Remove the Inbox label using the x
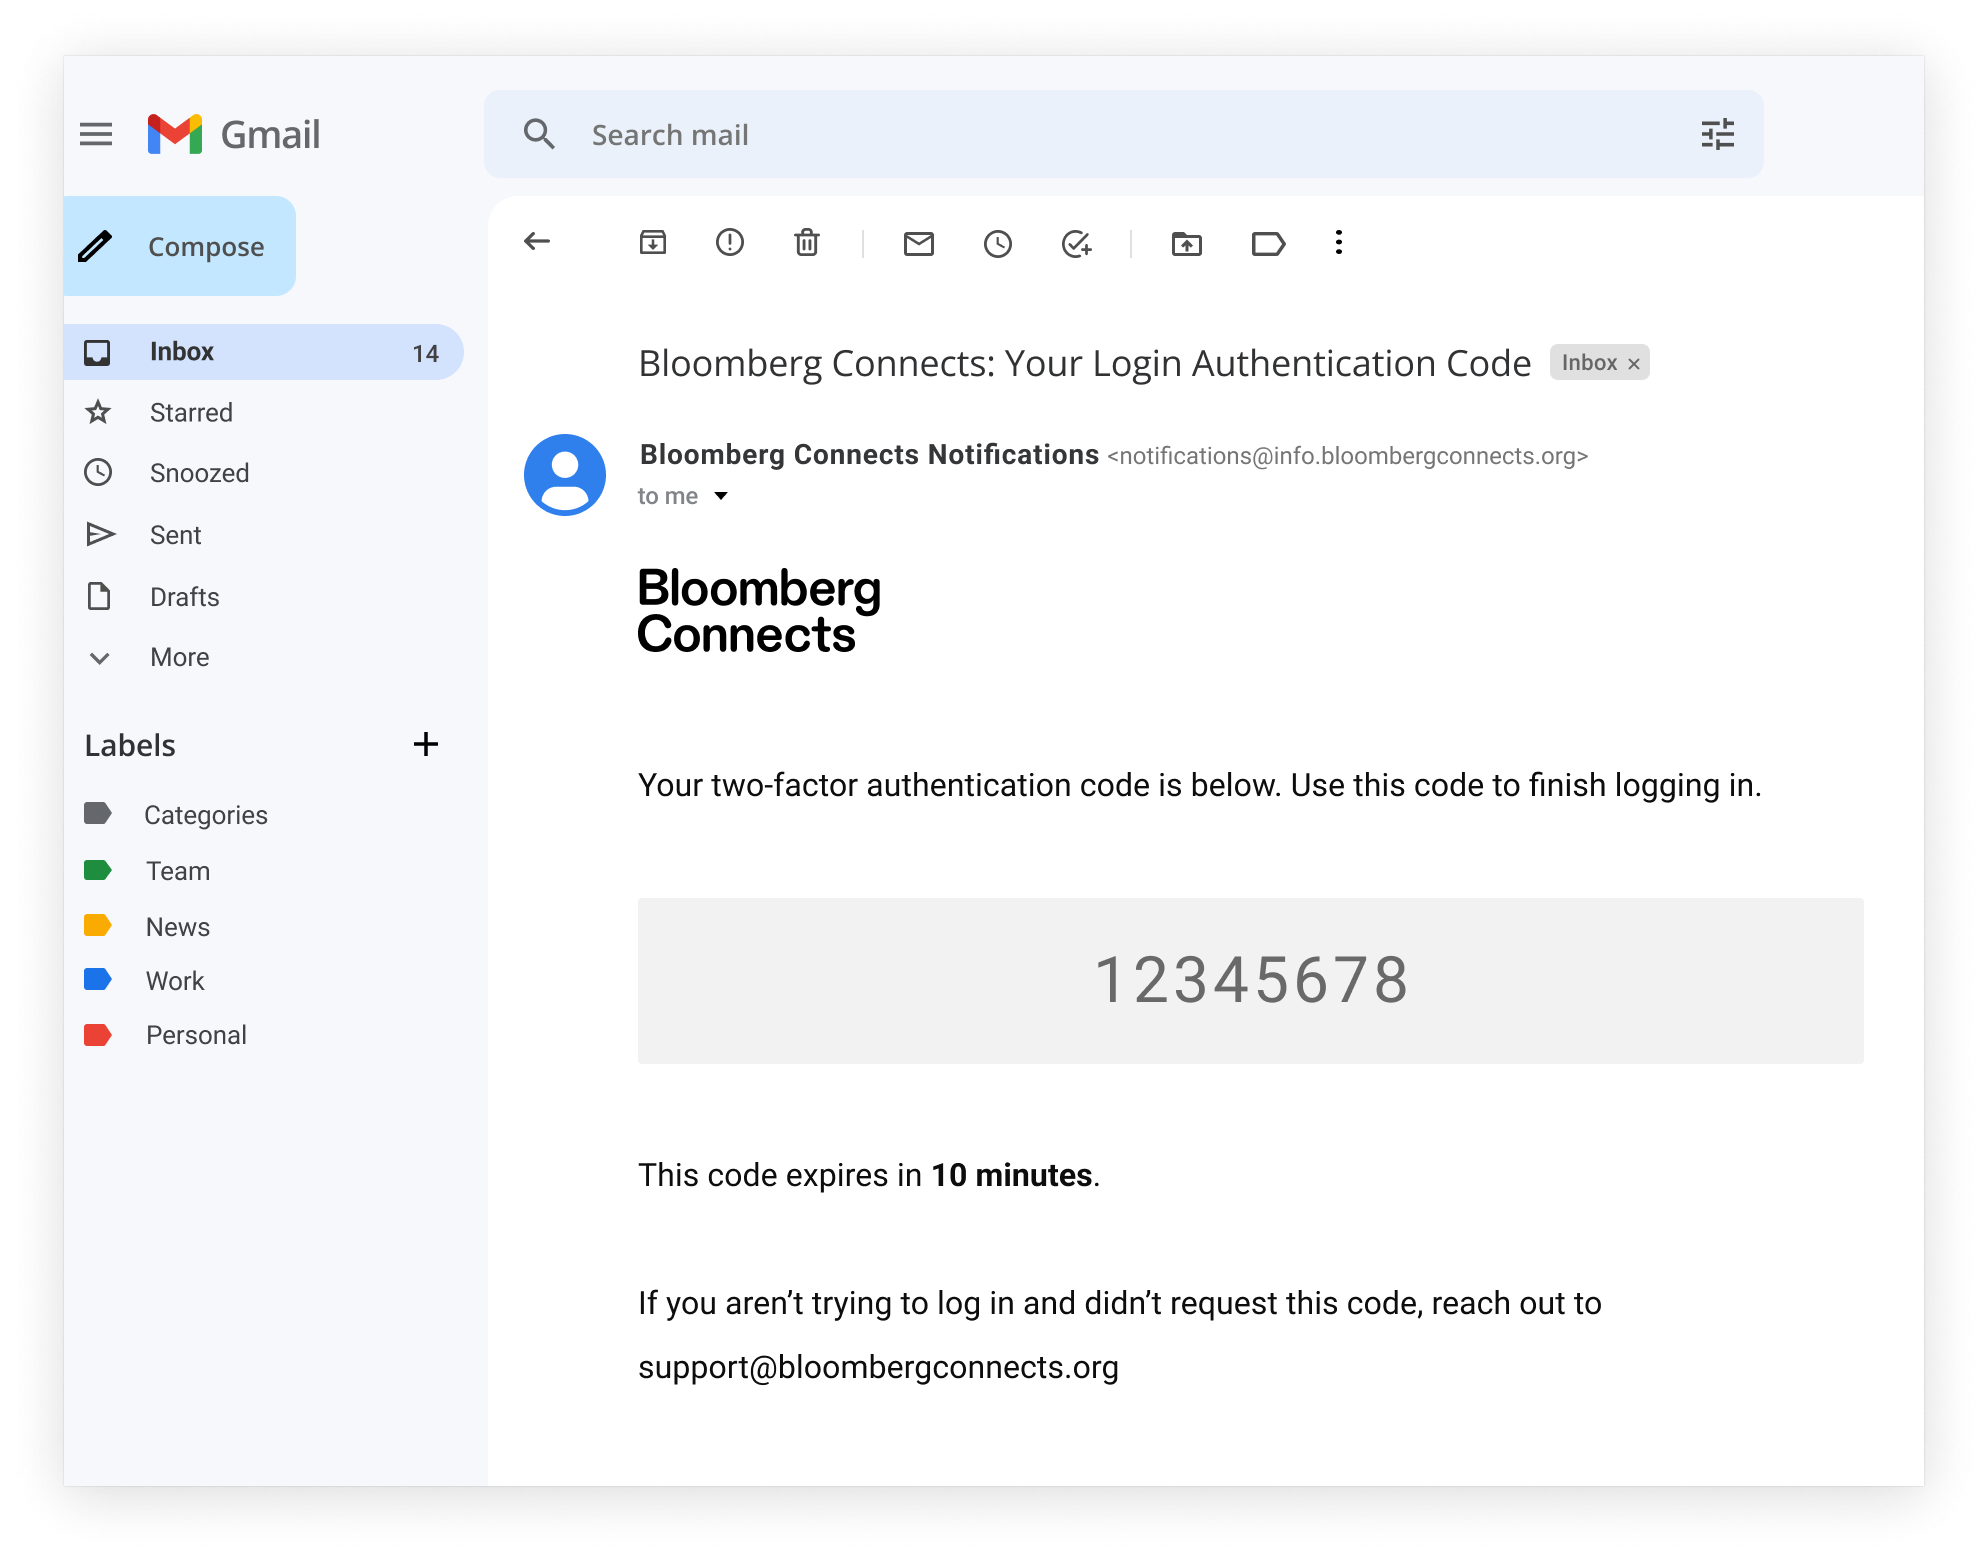This screenshot has width=1988, height=1558. [x=1634, y=362]
